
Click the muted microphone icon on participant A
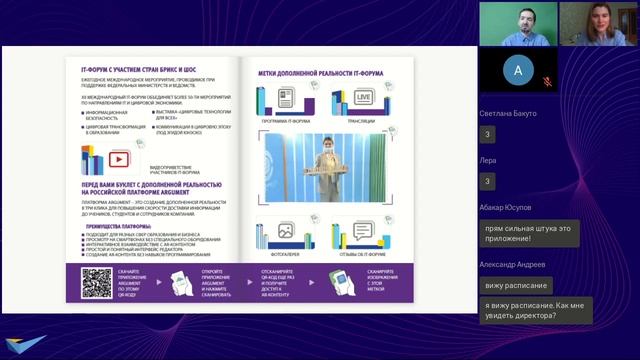tap(547, 82)
